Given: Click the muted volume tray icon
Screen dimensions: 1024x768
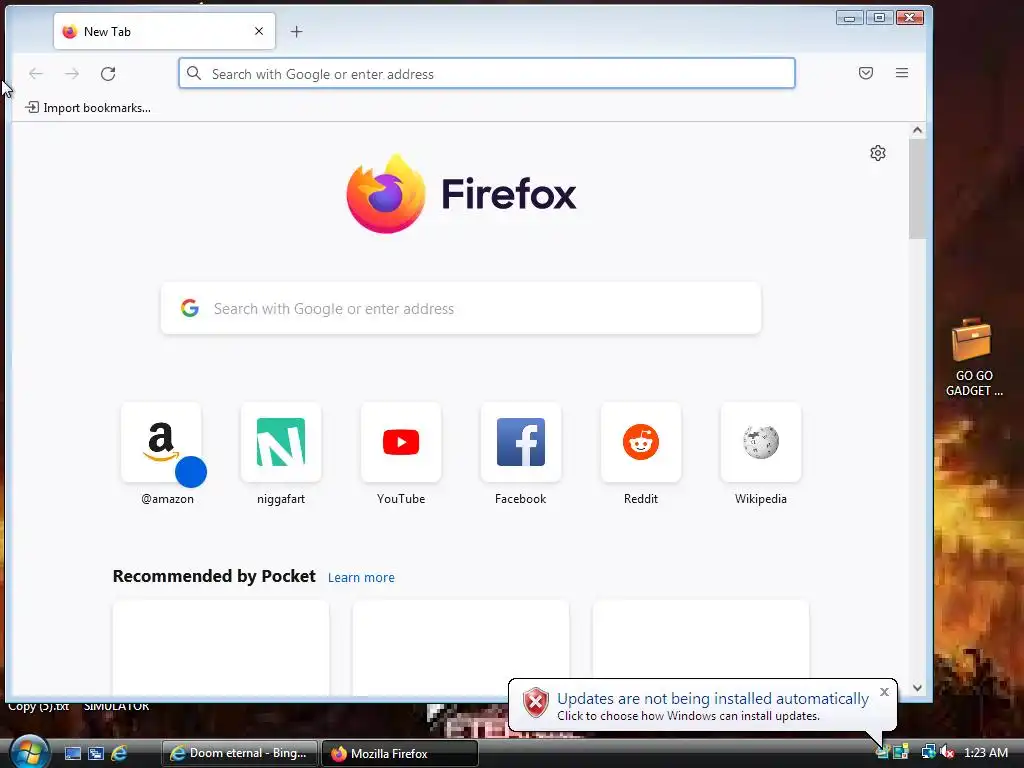Looking at the screenshot, I should [x=948, y=752].
